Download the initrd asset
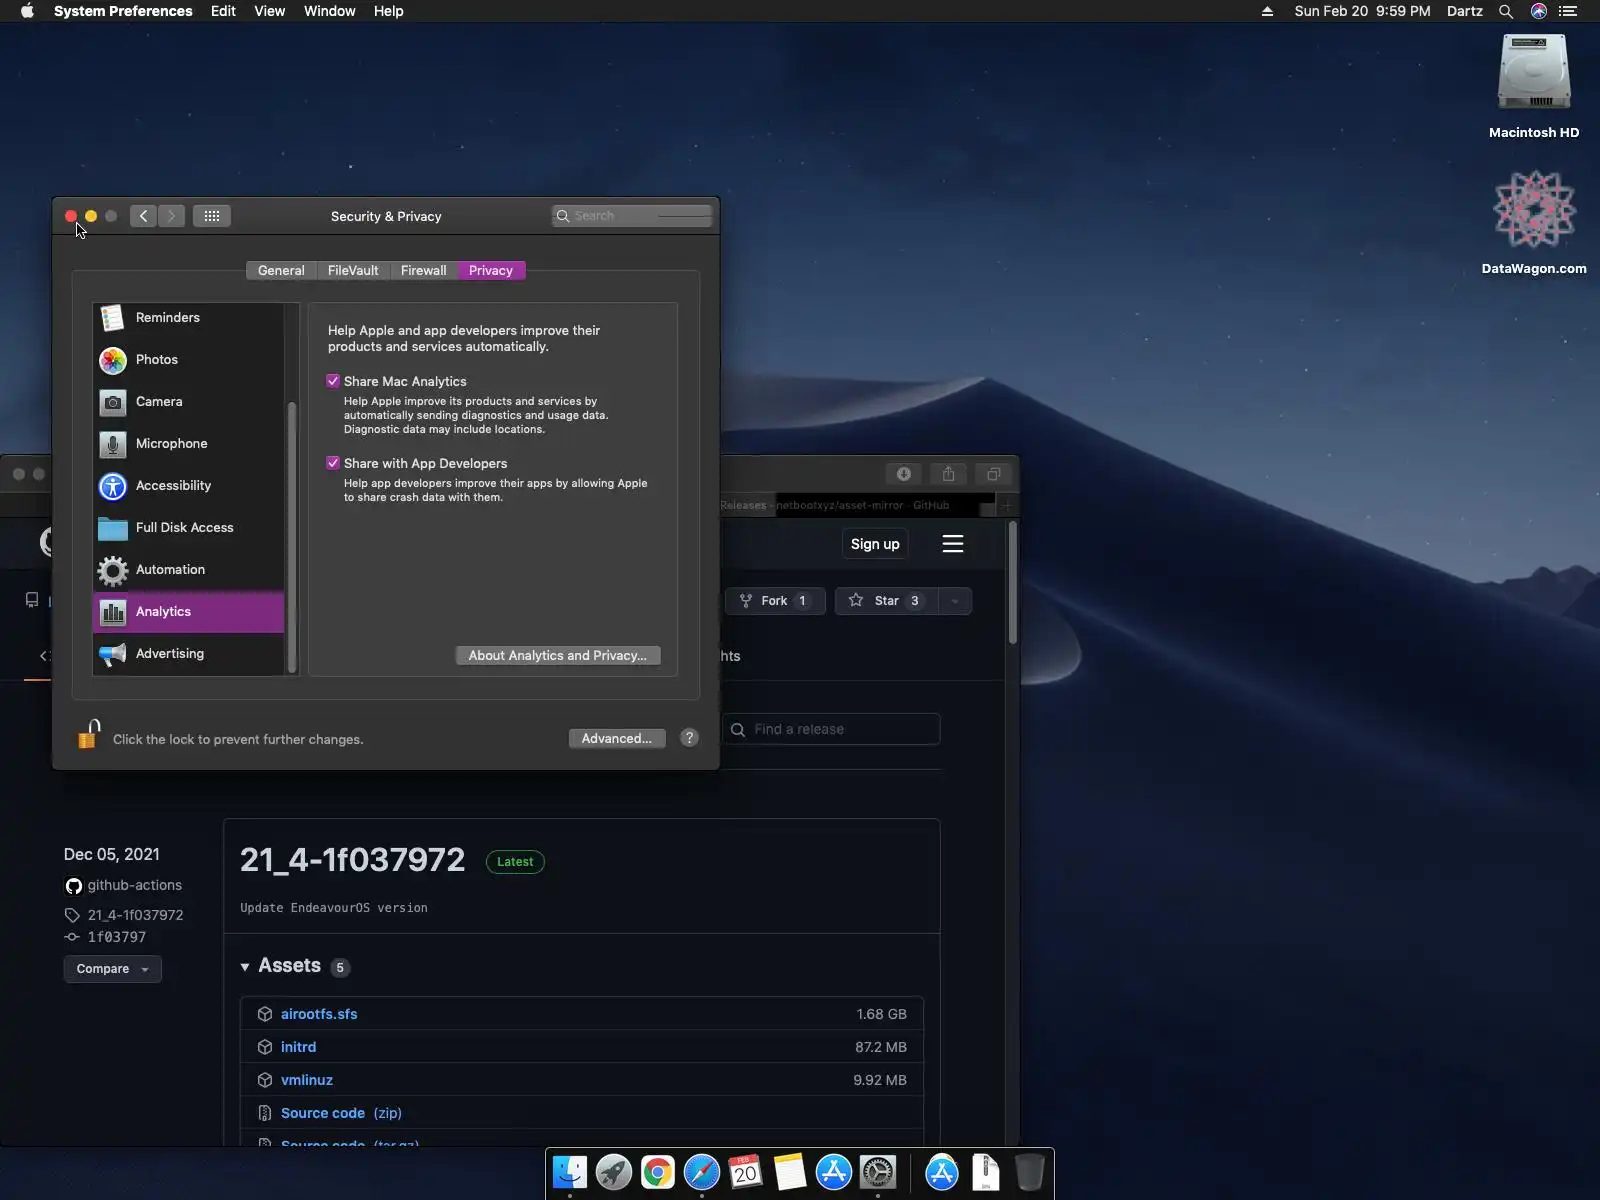Viewport: 1600px width, 1200px height. pos(298,1047)
